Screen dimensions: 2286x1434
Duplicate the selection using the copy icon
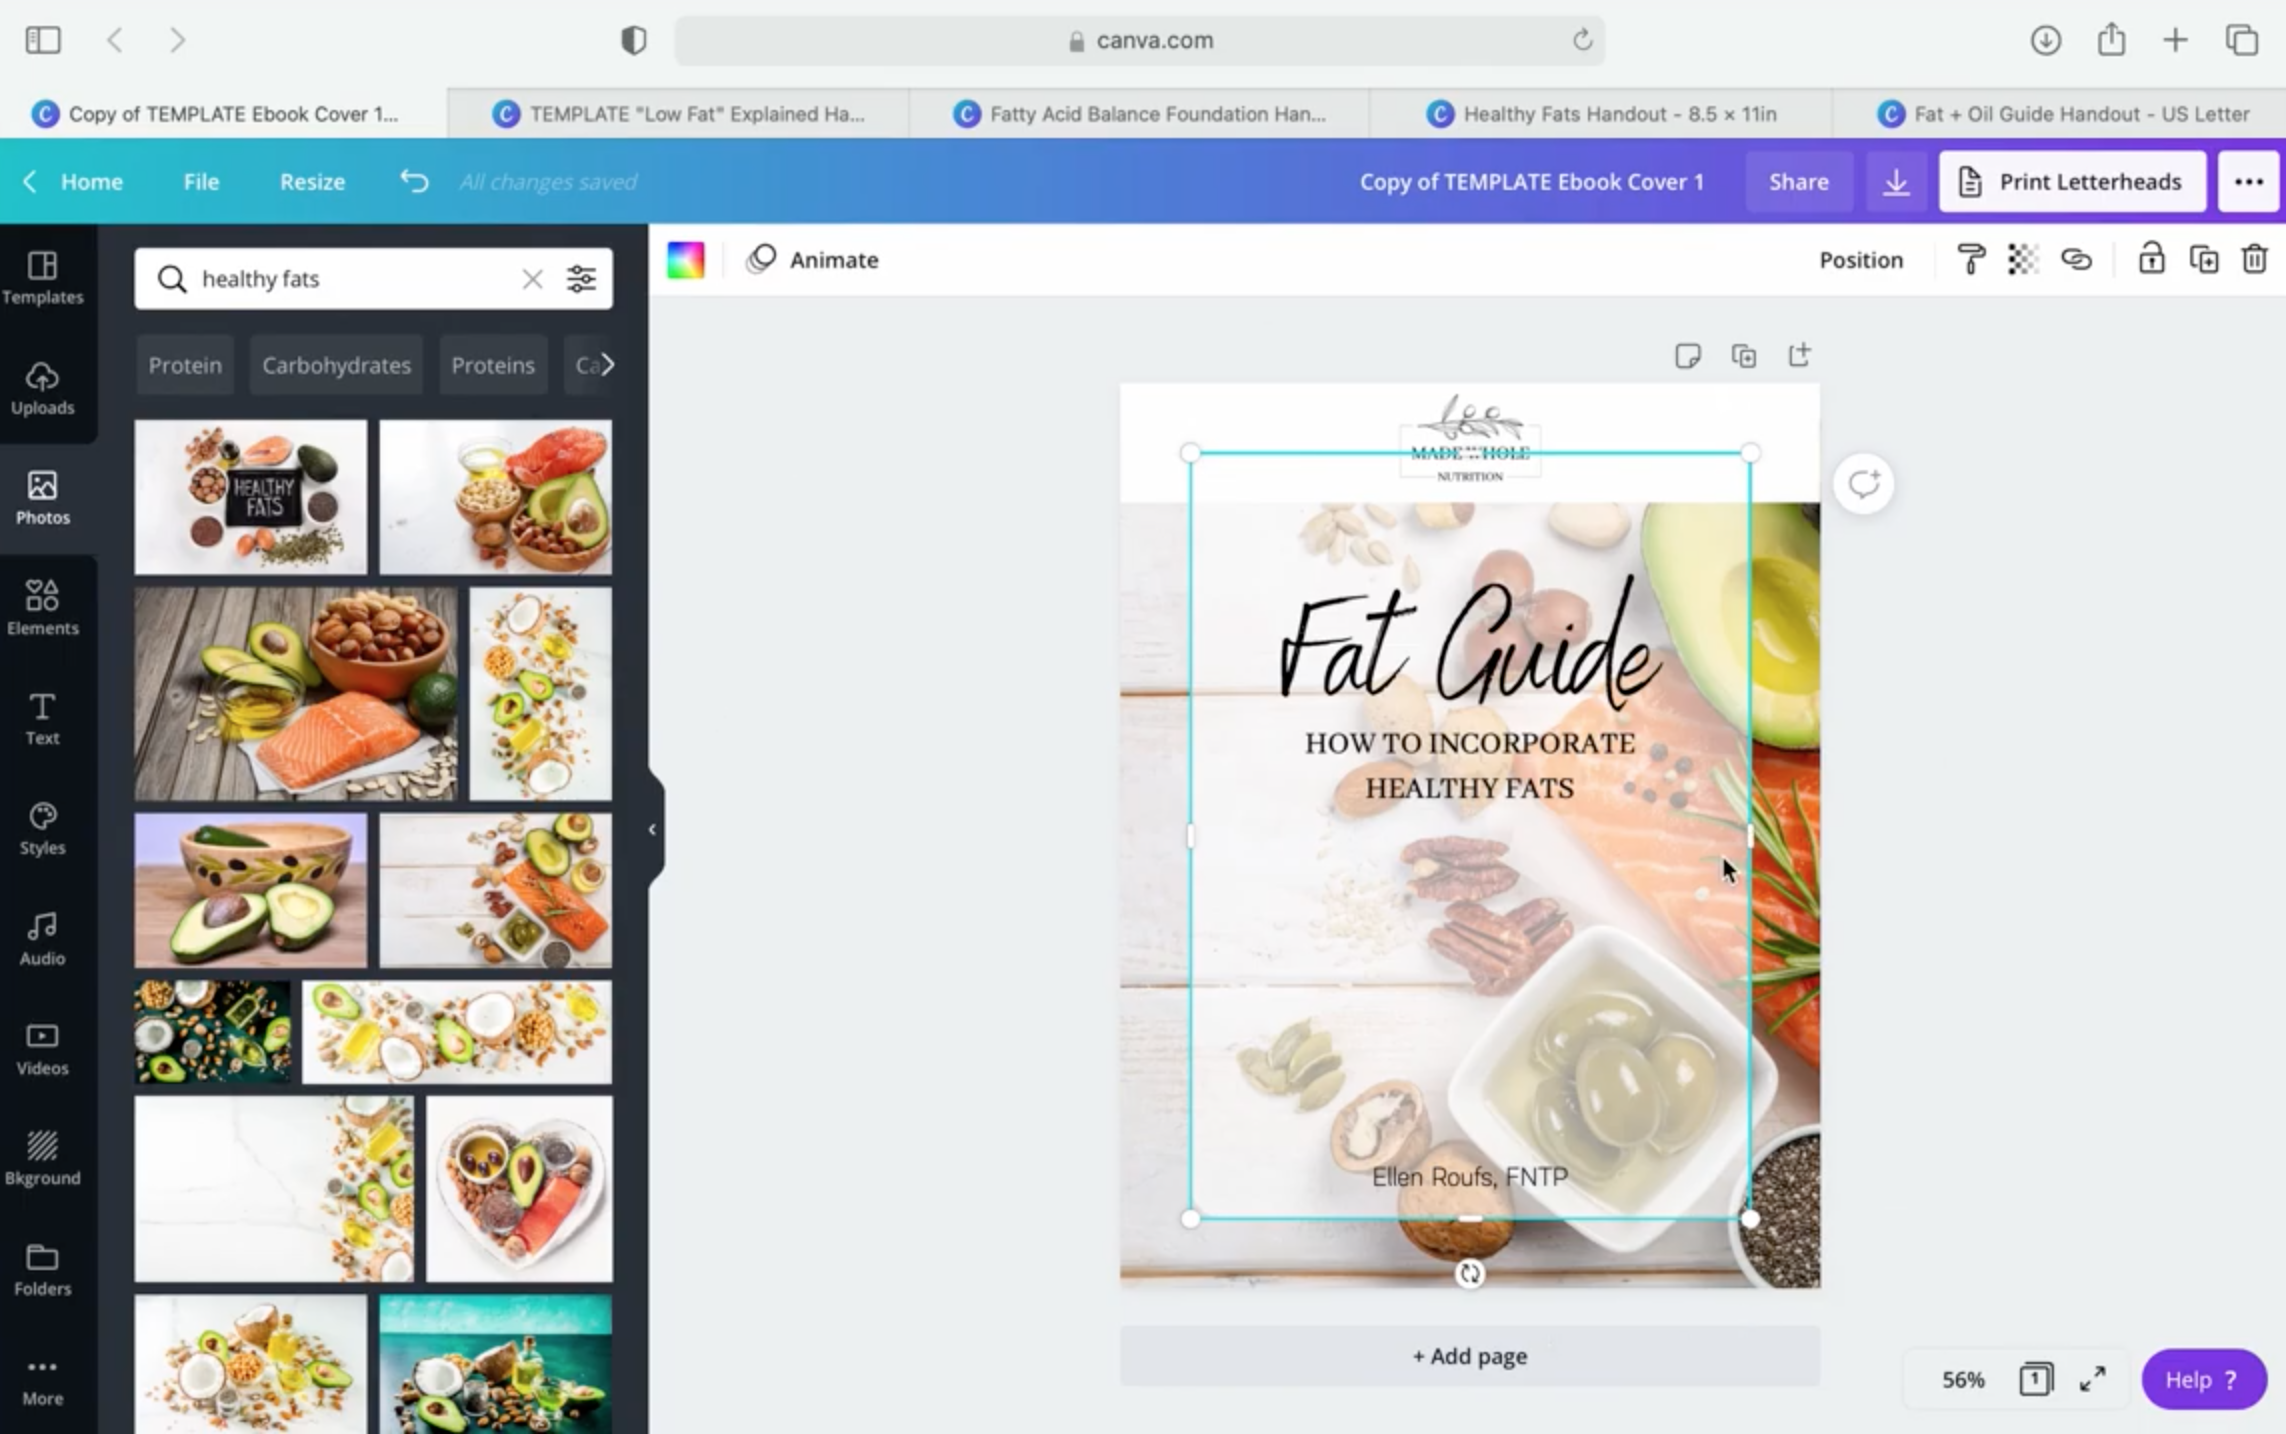coord(2203,259)
